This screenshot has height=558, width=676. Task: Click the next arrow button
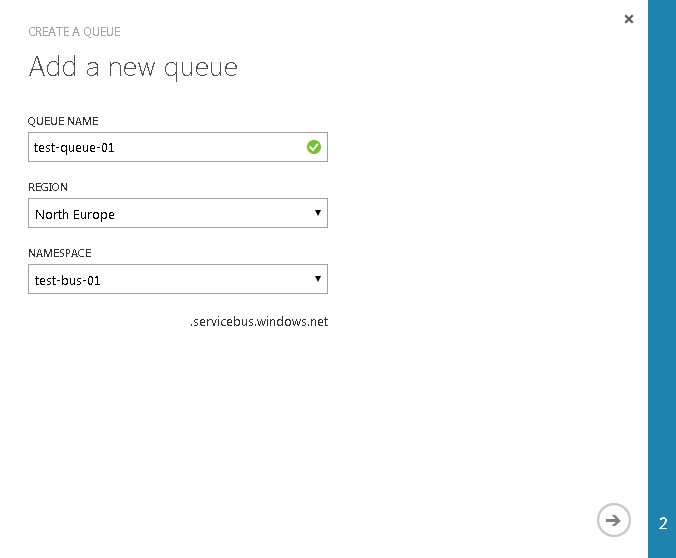[x=614, y=520]
